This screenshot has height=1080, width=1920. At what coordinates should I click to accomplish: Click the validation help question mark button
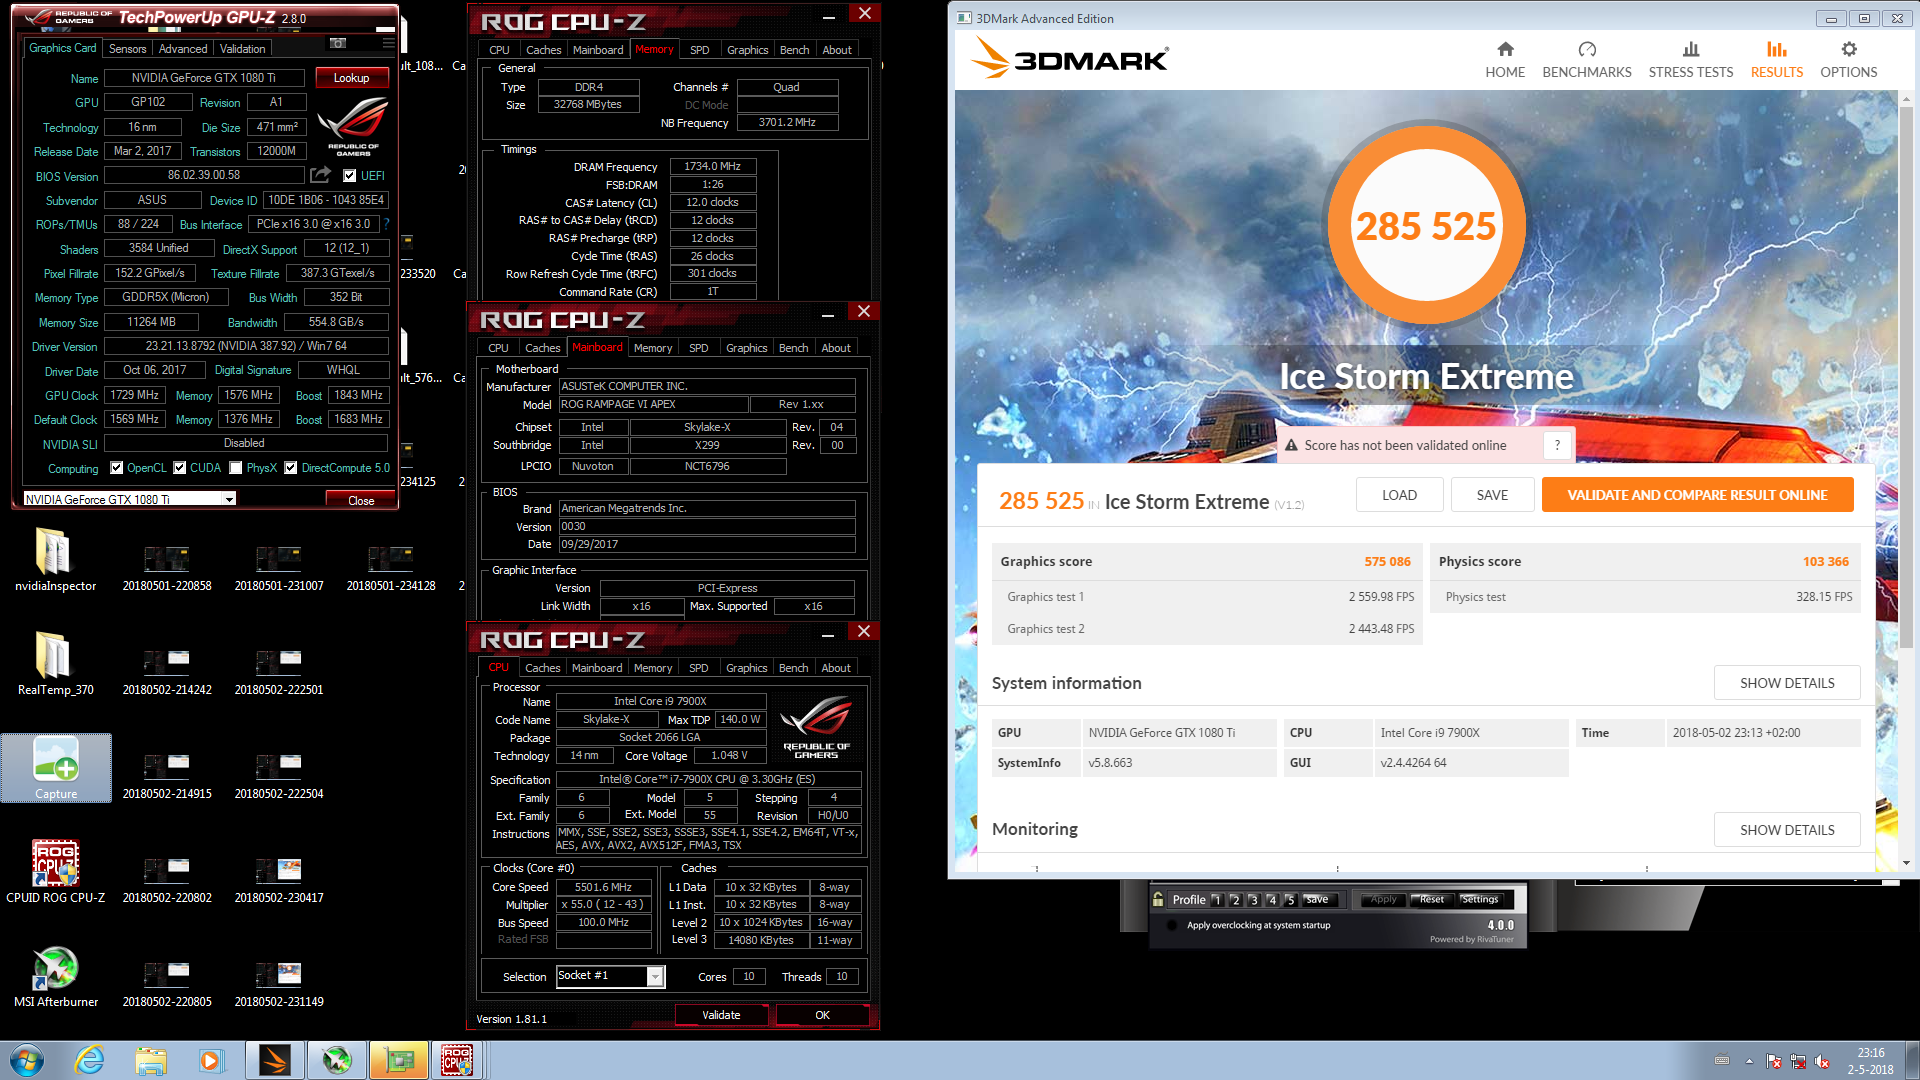point(1557,445)
